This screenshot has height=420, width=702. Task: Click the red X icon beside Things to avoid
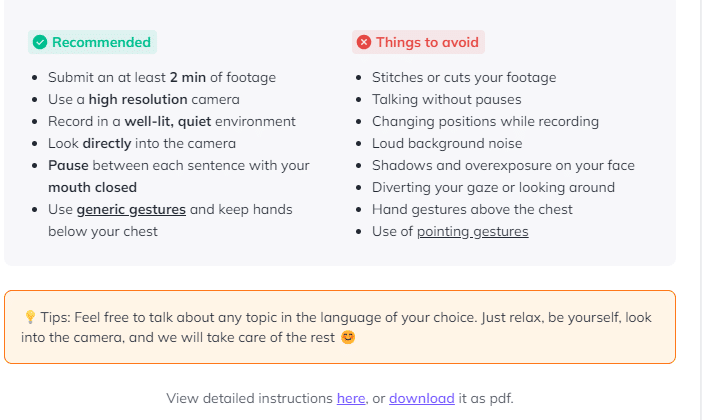tap(364, 42)
